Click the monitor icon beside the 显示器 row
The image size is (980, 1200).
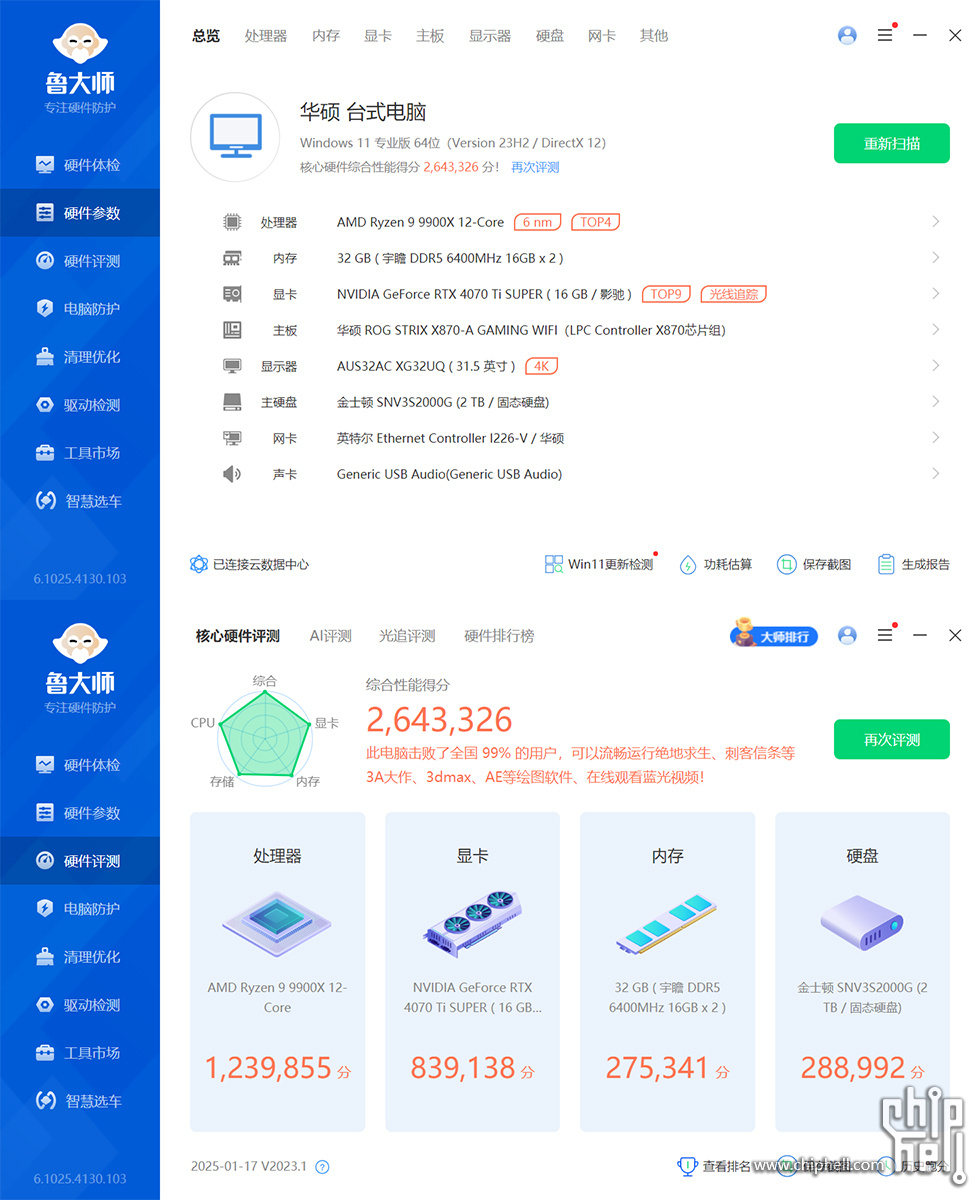(232, 366)
